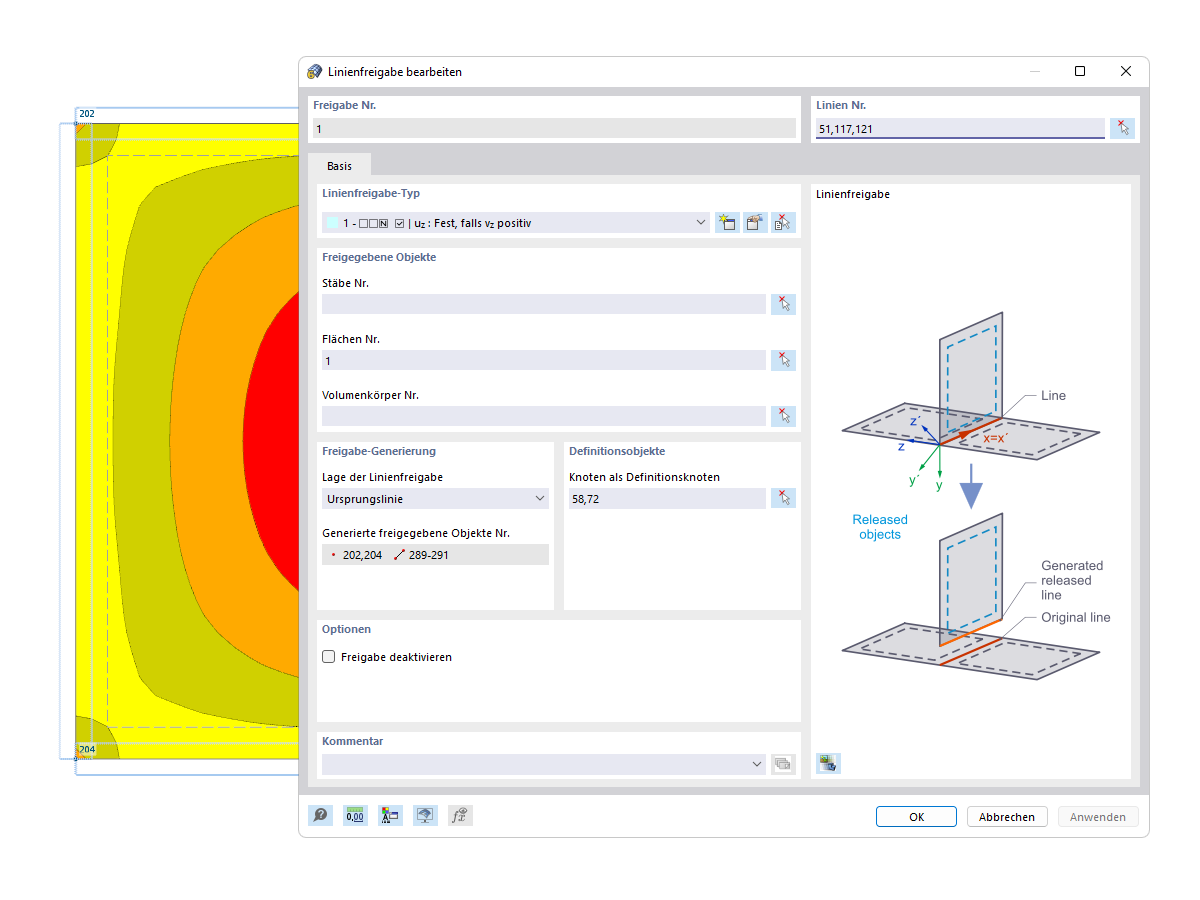Image resolution: width=1200 pixels, height=900 pixels.
Task: Click the dialog title bar app icon
Action: [x=315, y=72]
